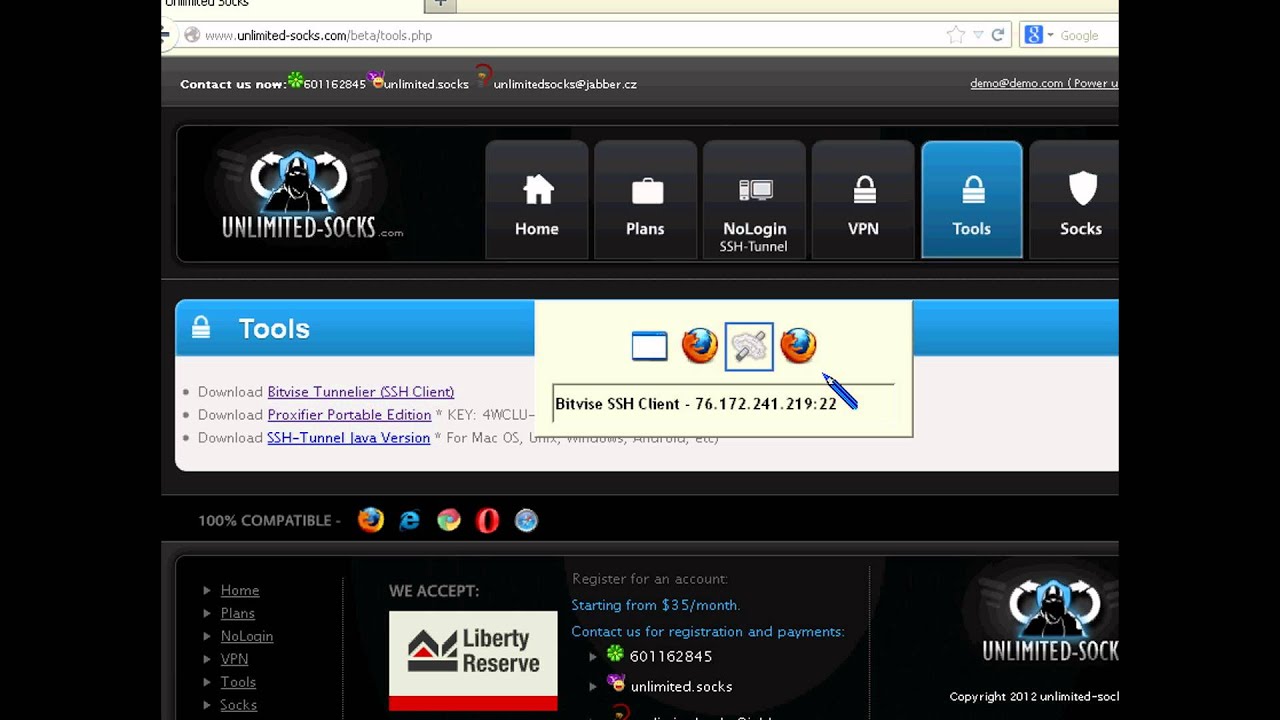This screenshot has height=720, width=1280.
Task: Click the Starting from $35/month text
Action: [x=656, y=605]
